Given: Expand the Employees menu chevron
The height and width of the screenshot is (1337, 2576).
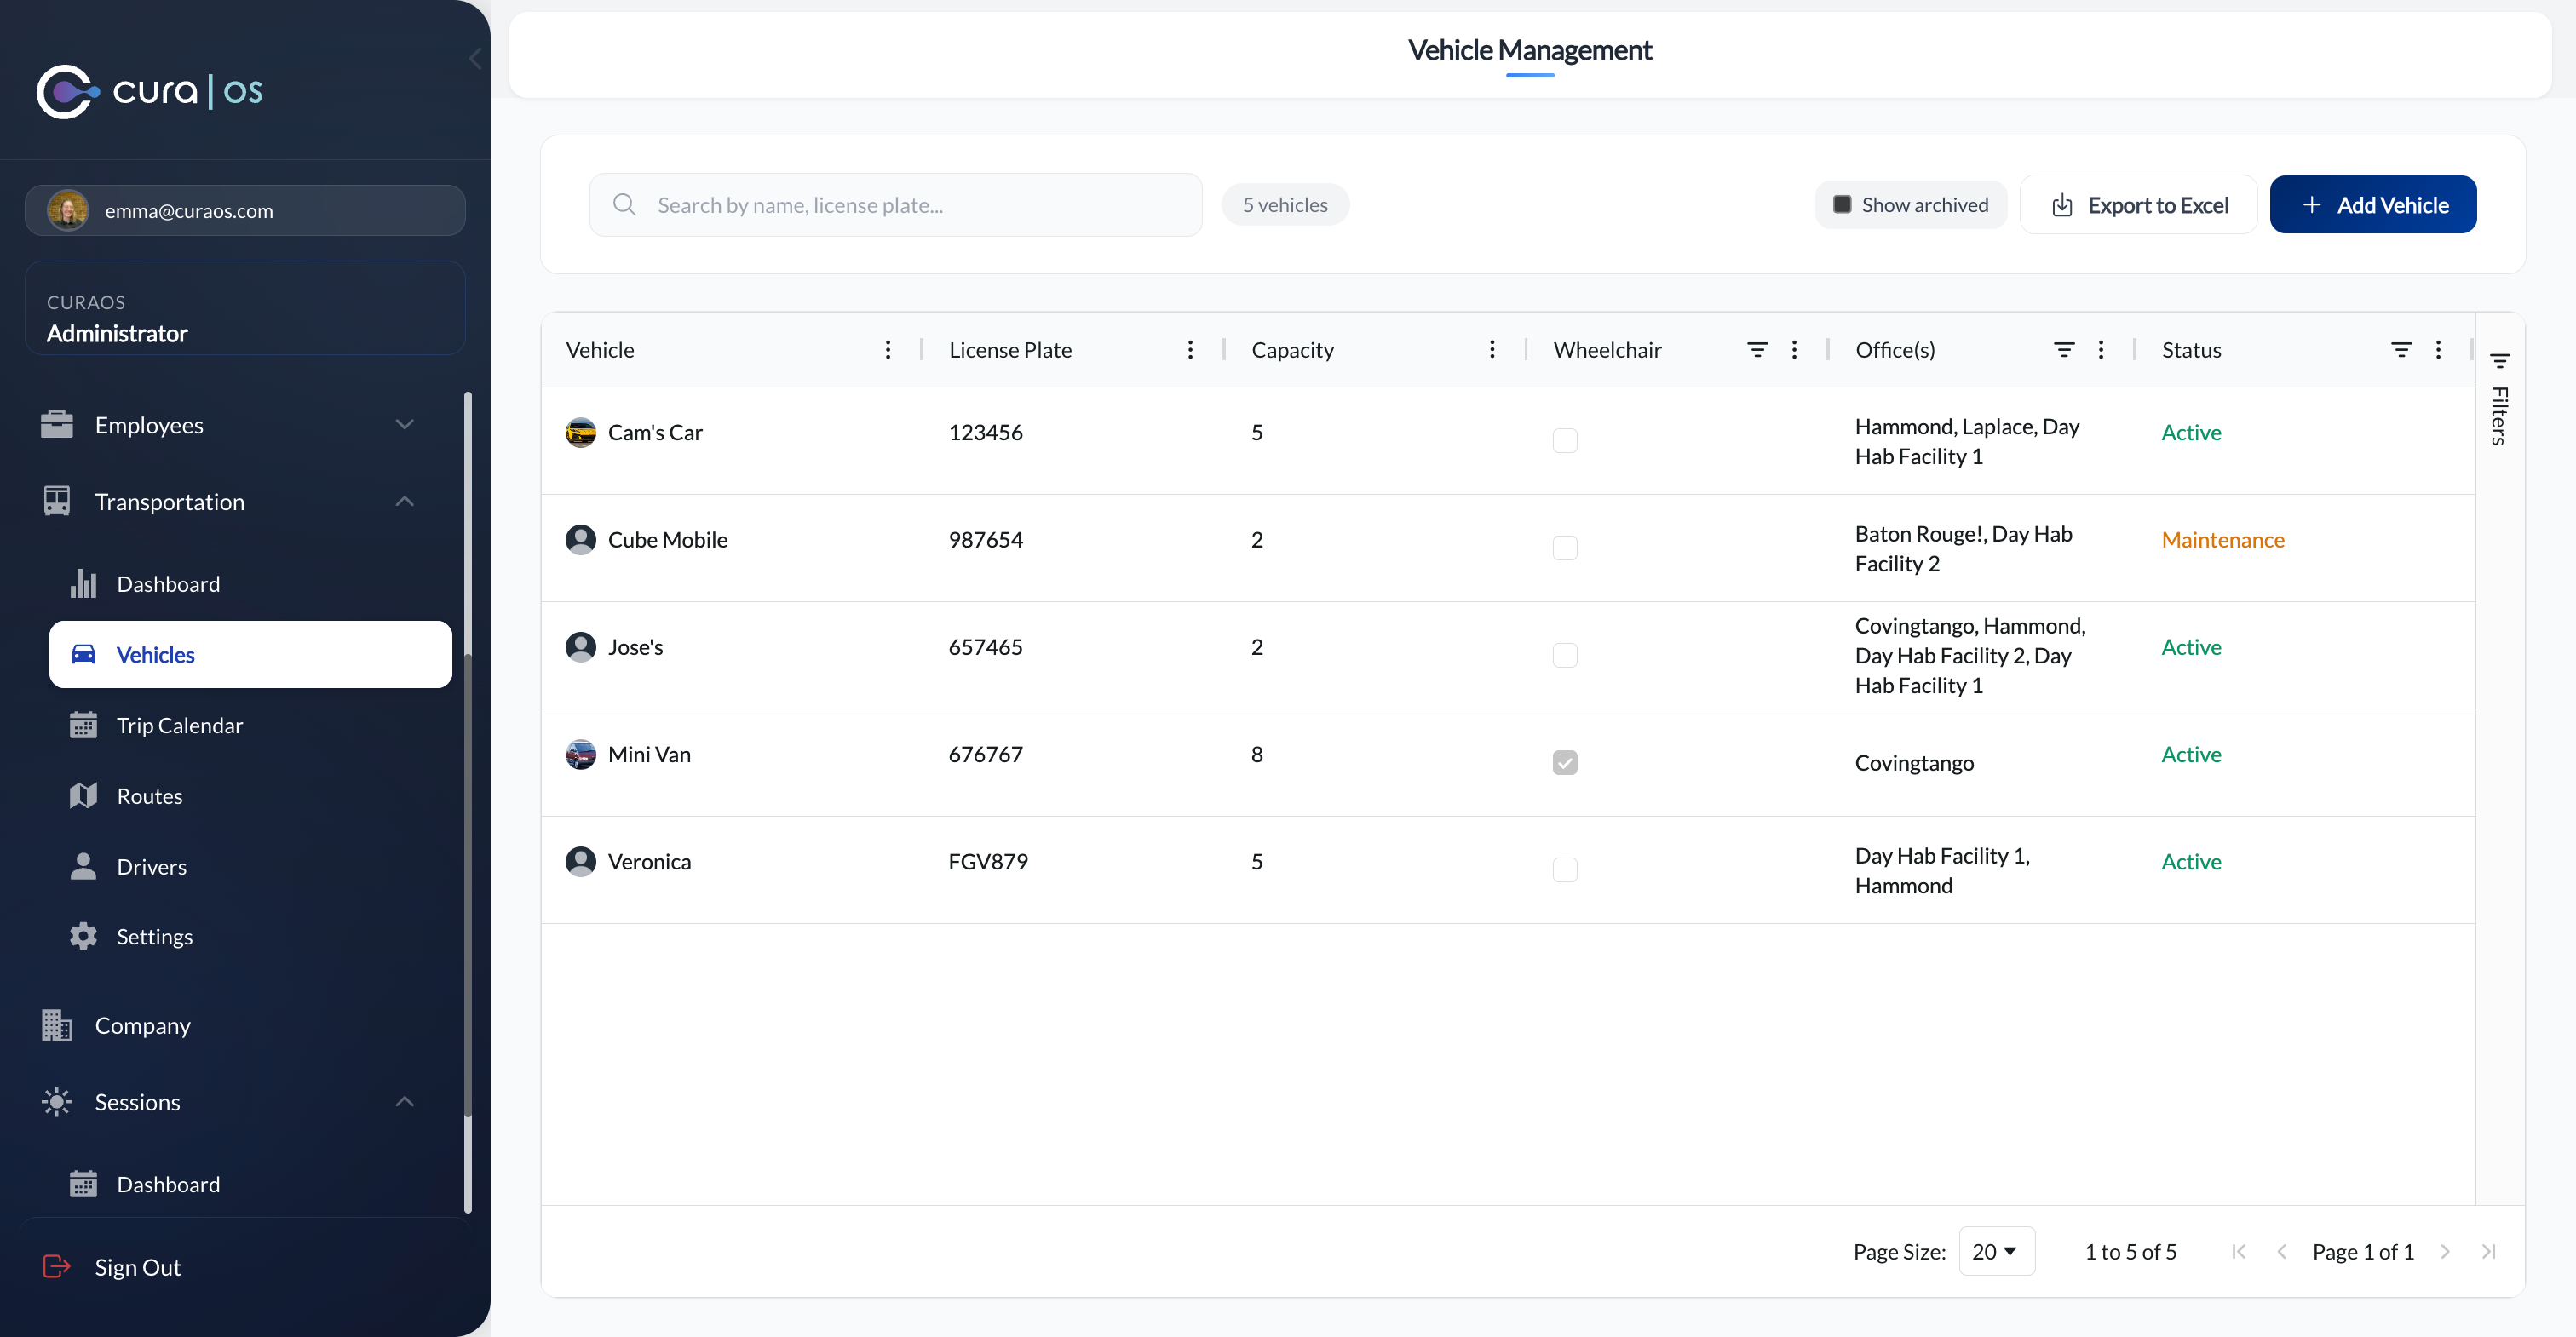Looking at the screenshot, I should 404,424.
